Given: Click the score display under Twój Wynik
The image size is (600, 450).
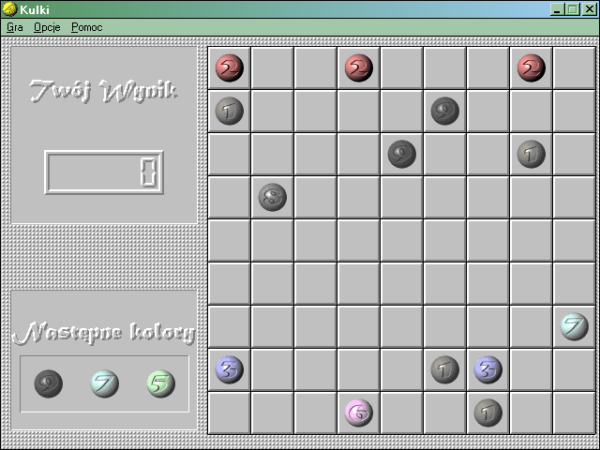Looking at the screenshot, I should (104, 172).
